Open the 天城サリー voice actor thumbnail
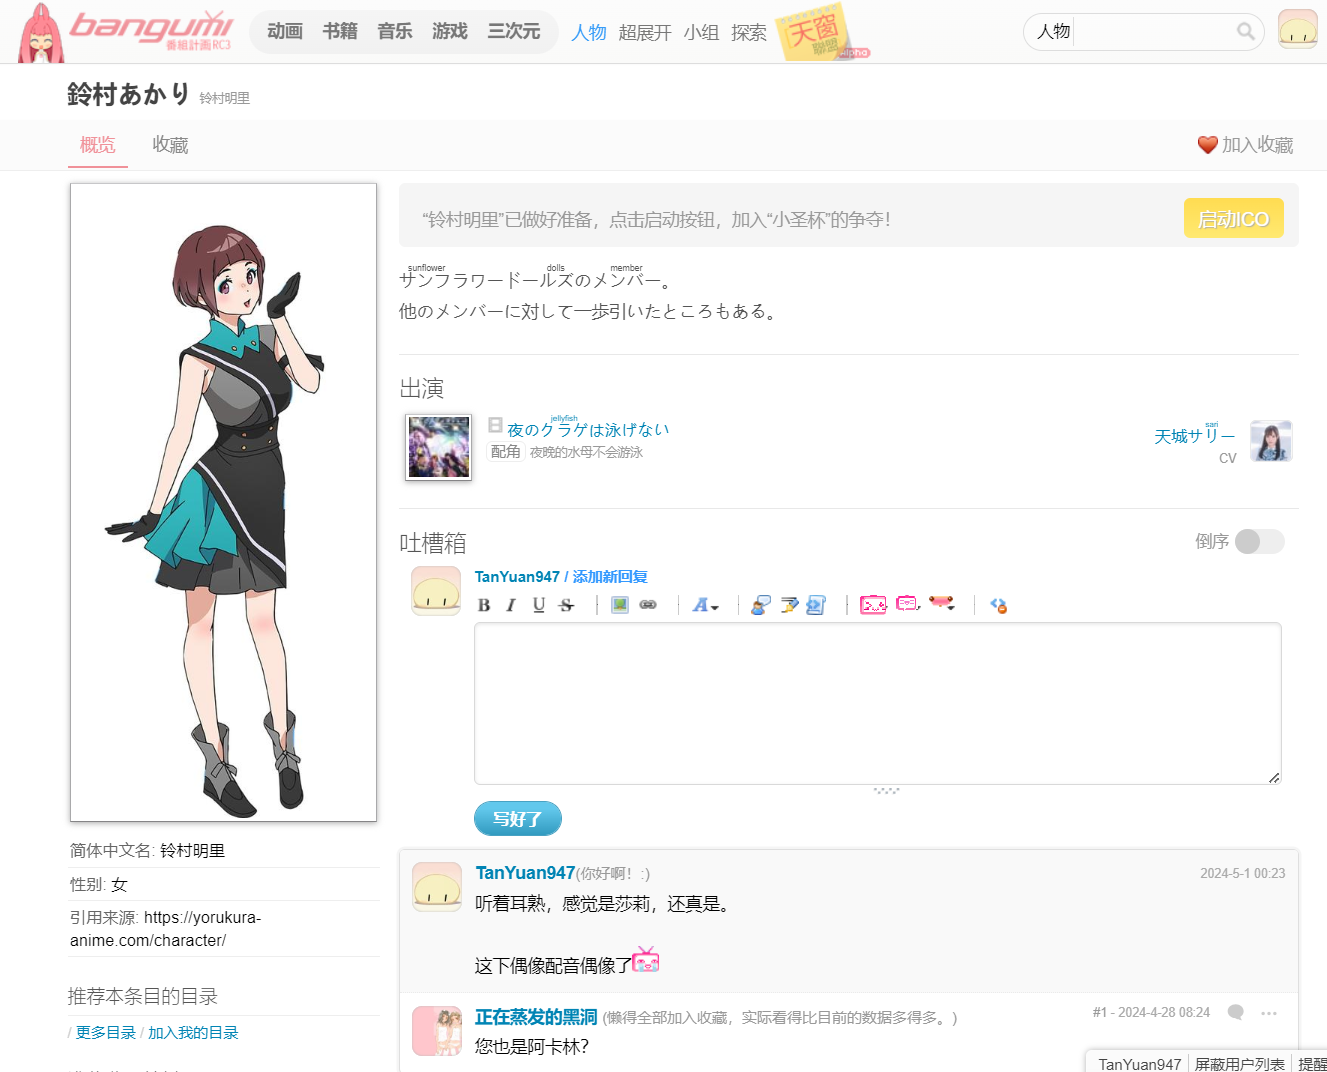This screenshot has height=1072, width=1327. [x=1271, y=441]
